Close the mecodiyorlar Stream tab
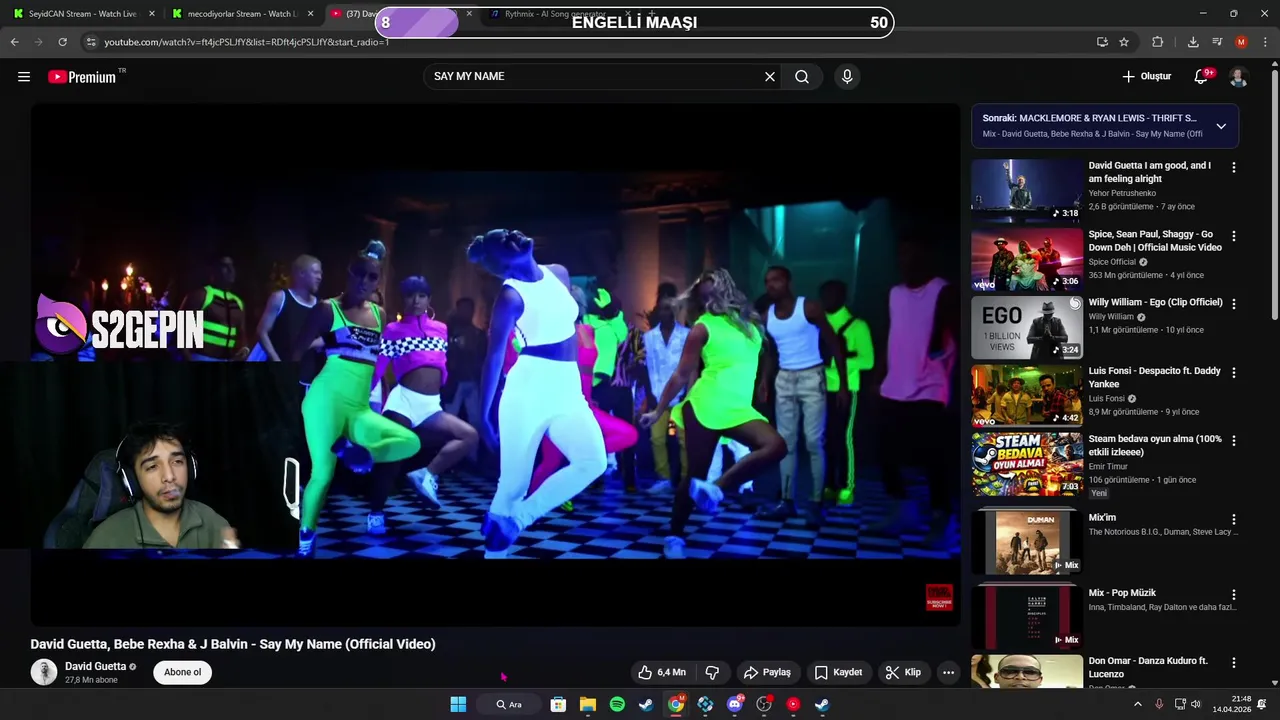 (311, 14)
